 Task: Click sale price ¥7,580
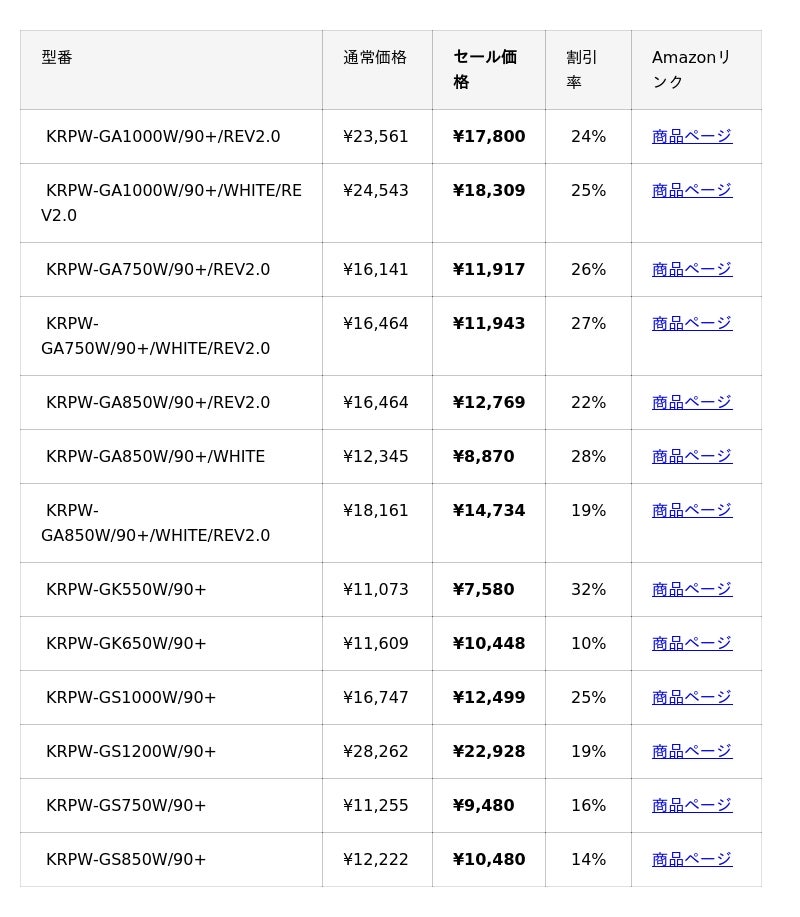click(x=484, y=589)
